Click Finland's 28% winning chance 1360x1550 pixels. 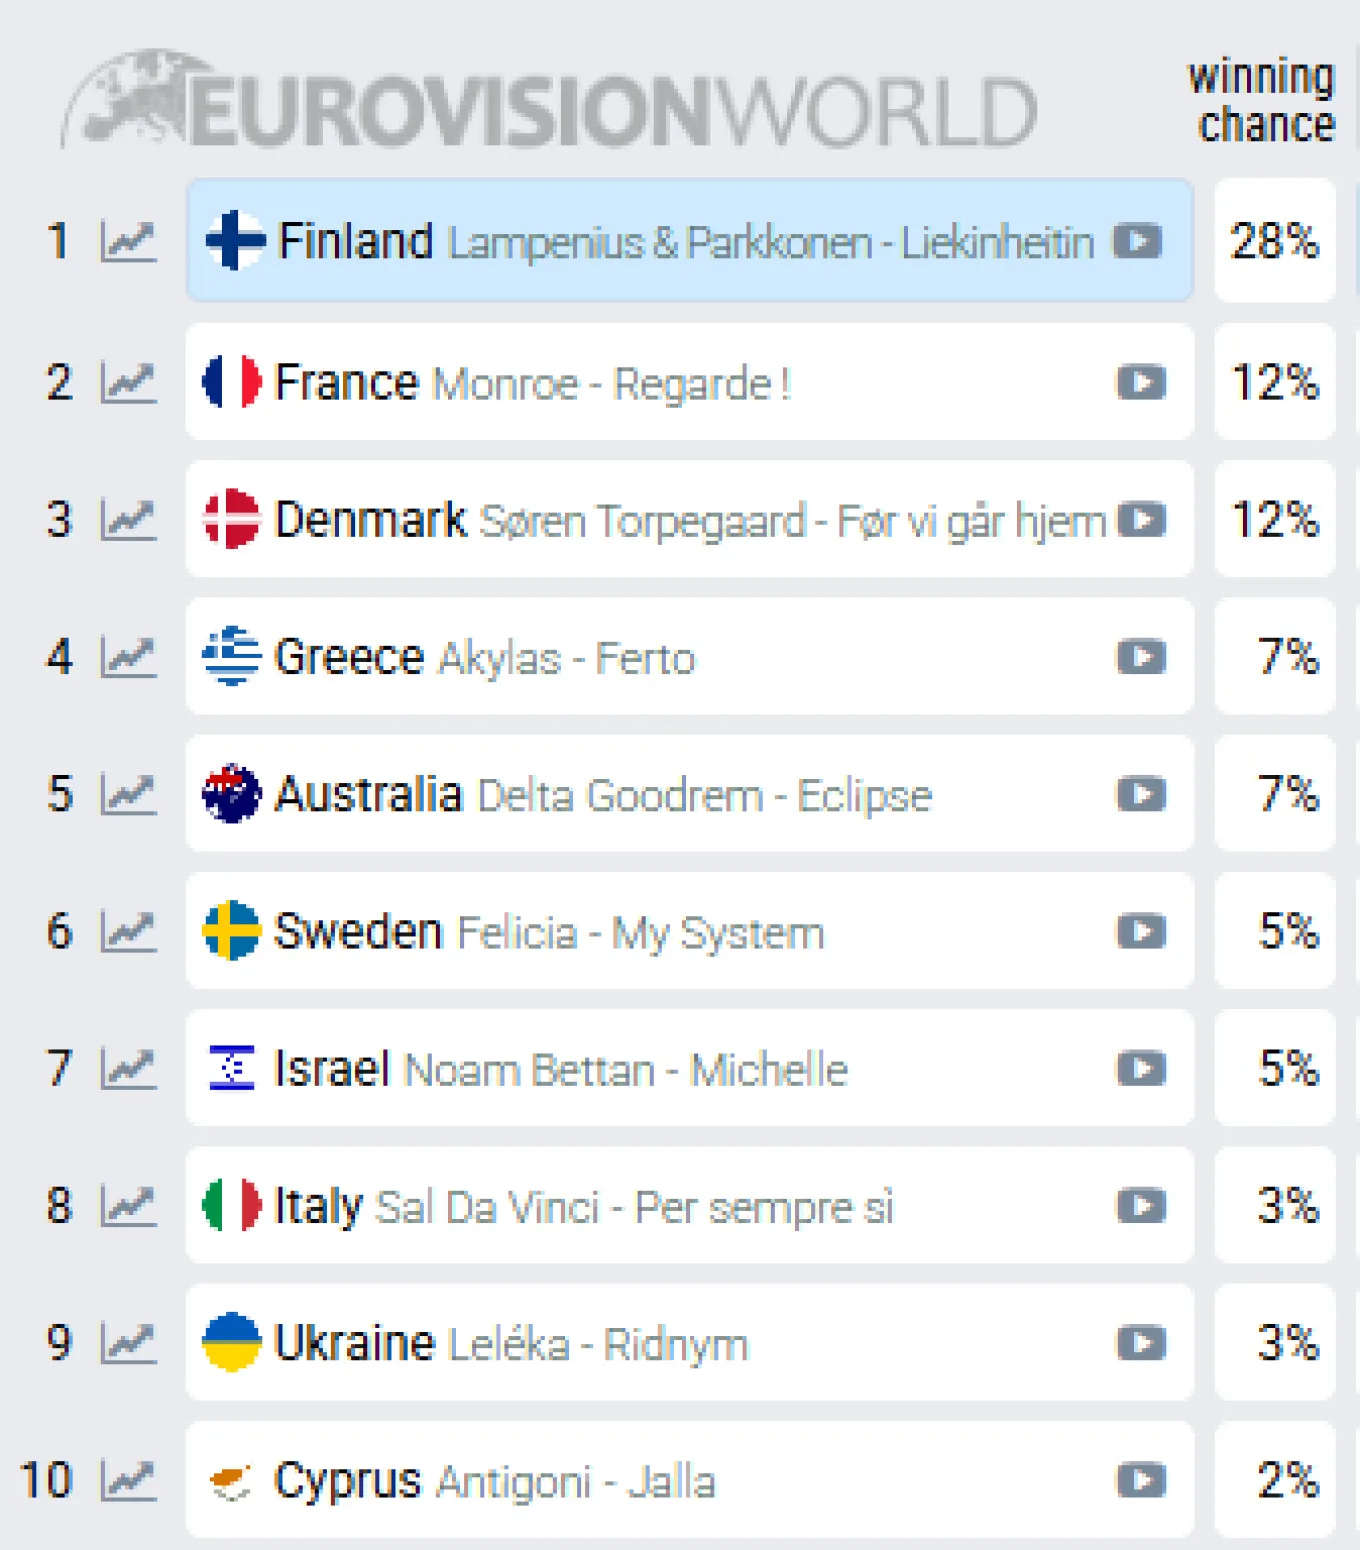tap(1274, 240)
